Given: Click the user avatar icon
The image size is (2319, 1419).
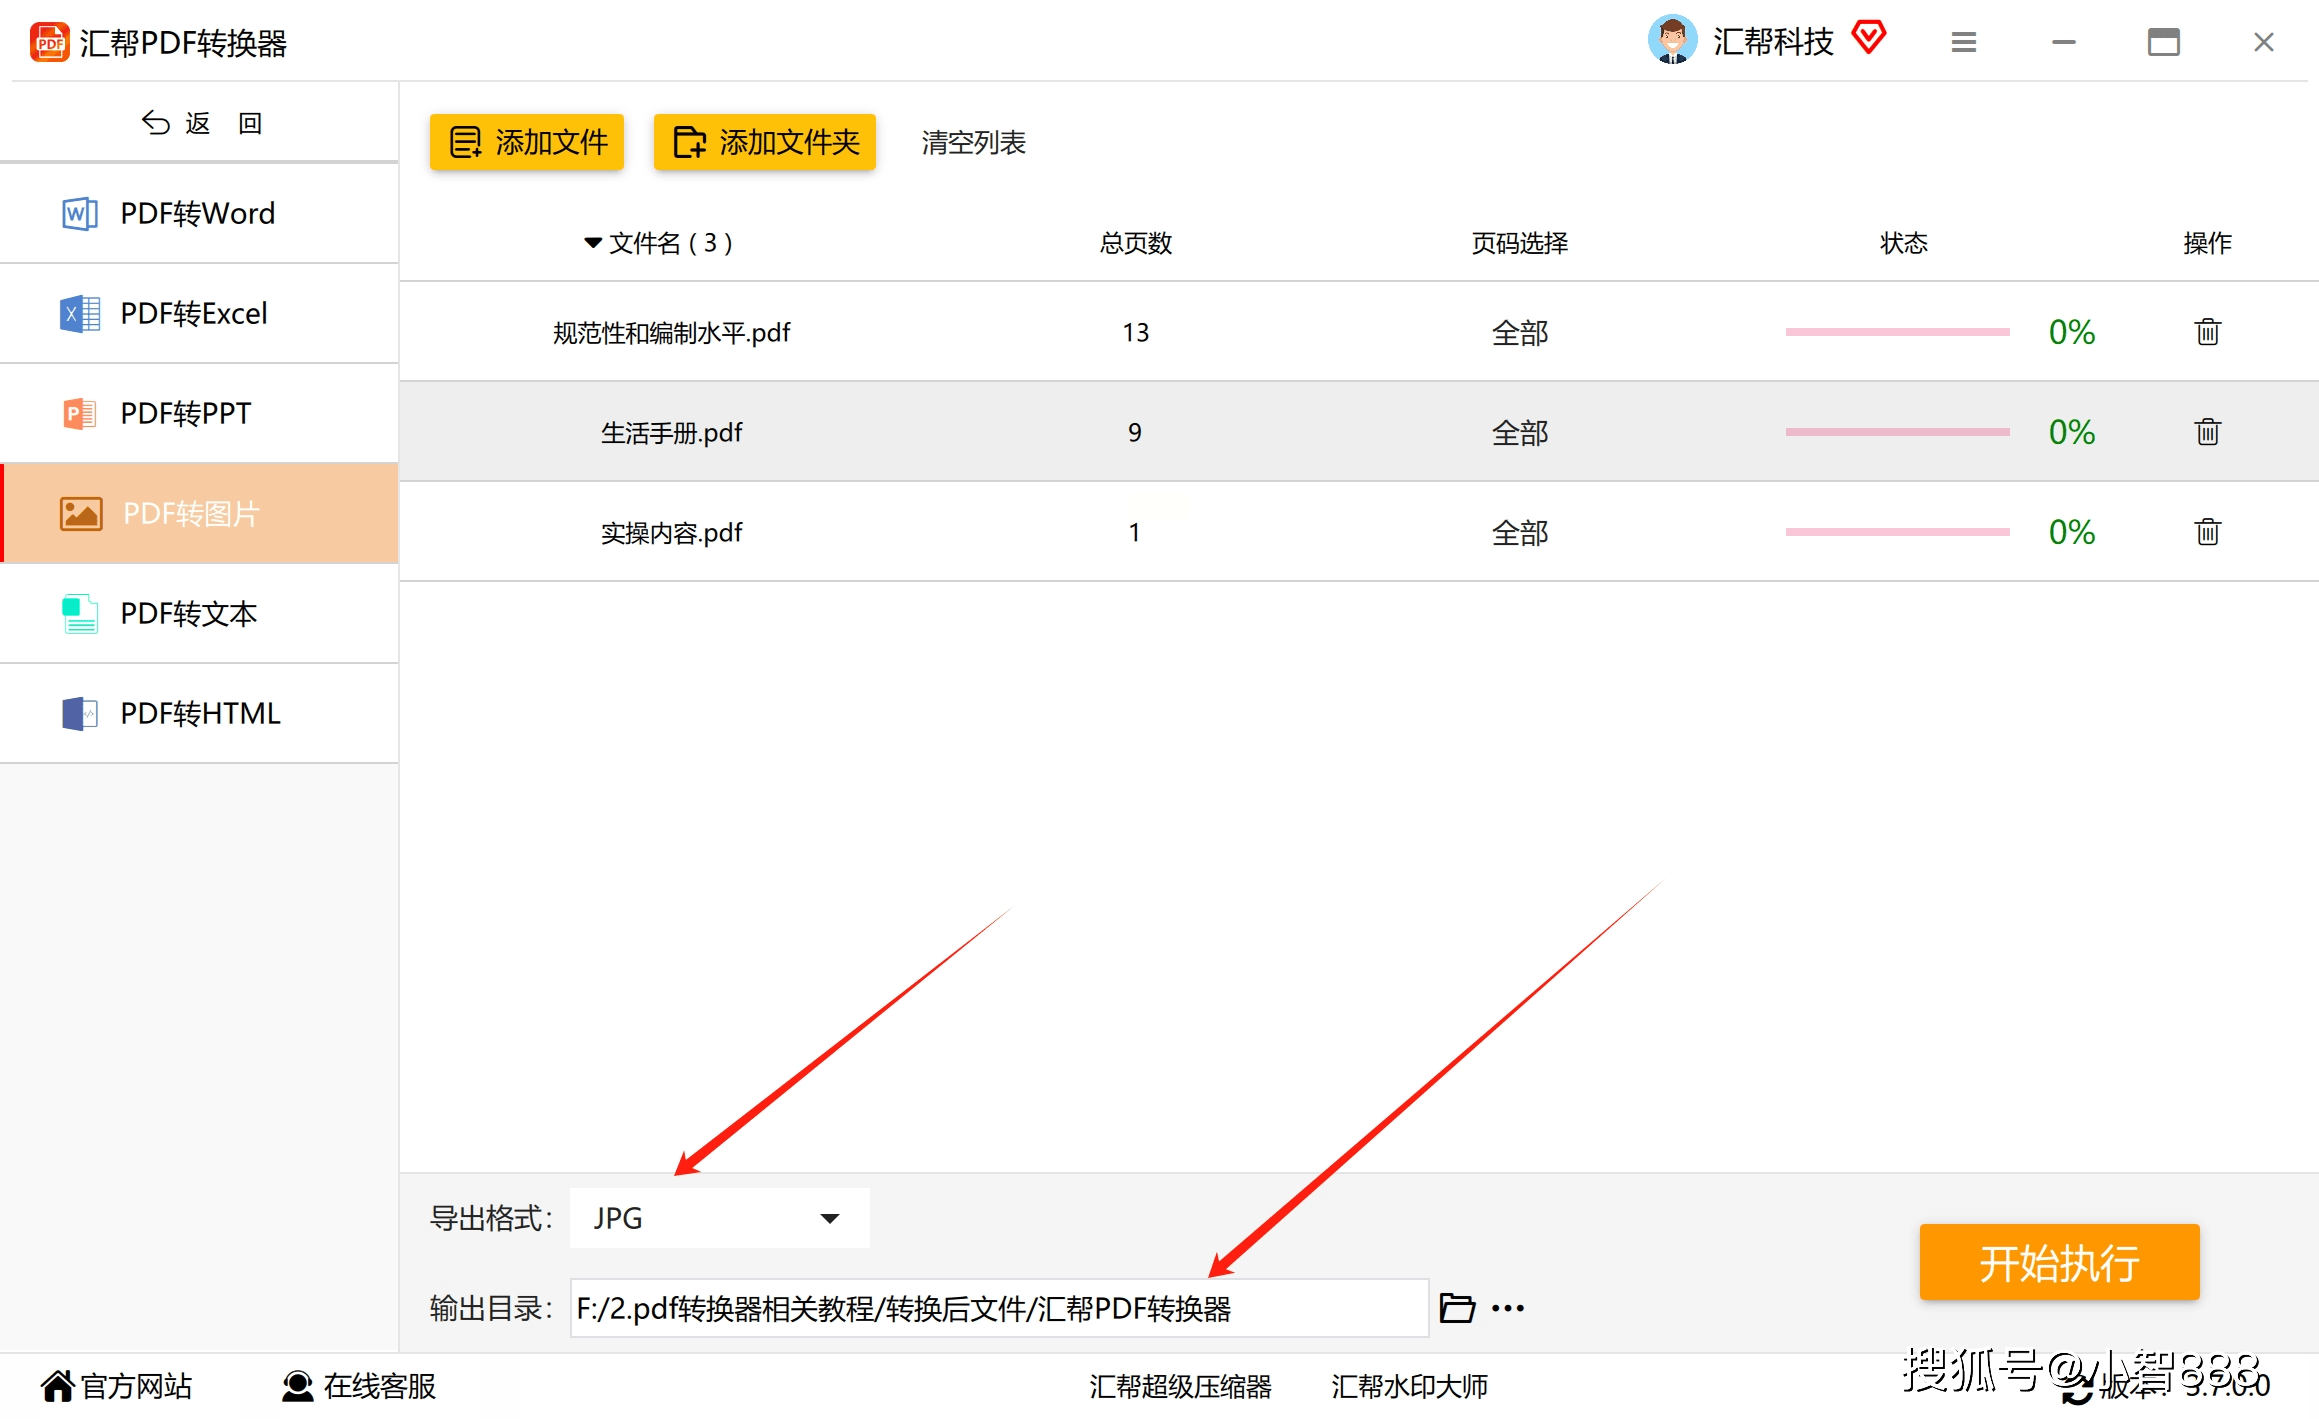Looking at the screenshot, I should (1672, 40).
